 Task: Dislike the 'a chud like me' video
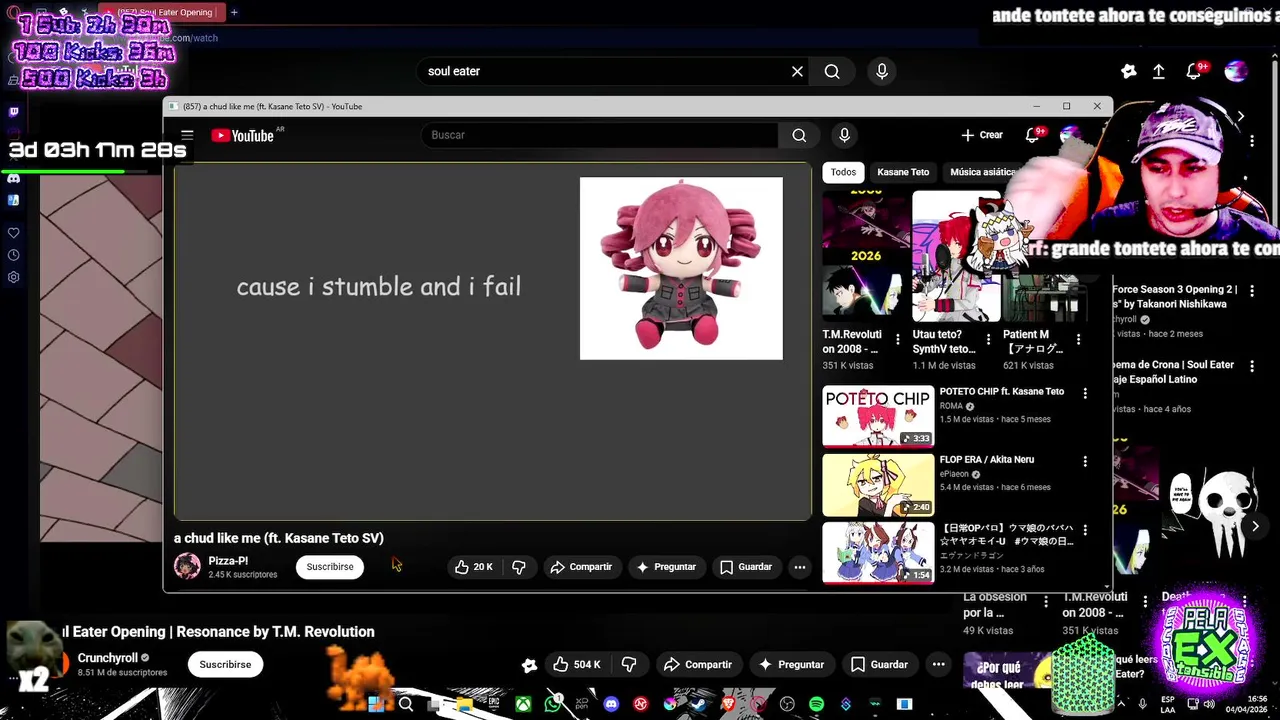coord(518,567)
